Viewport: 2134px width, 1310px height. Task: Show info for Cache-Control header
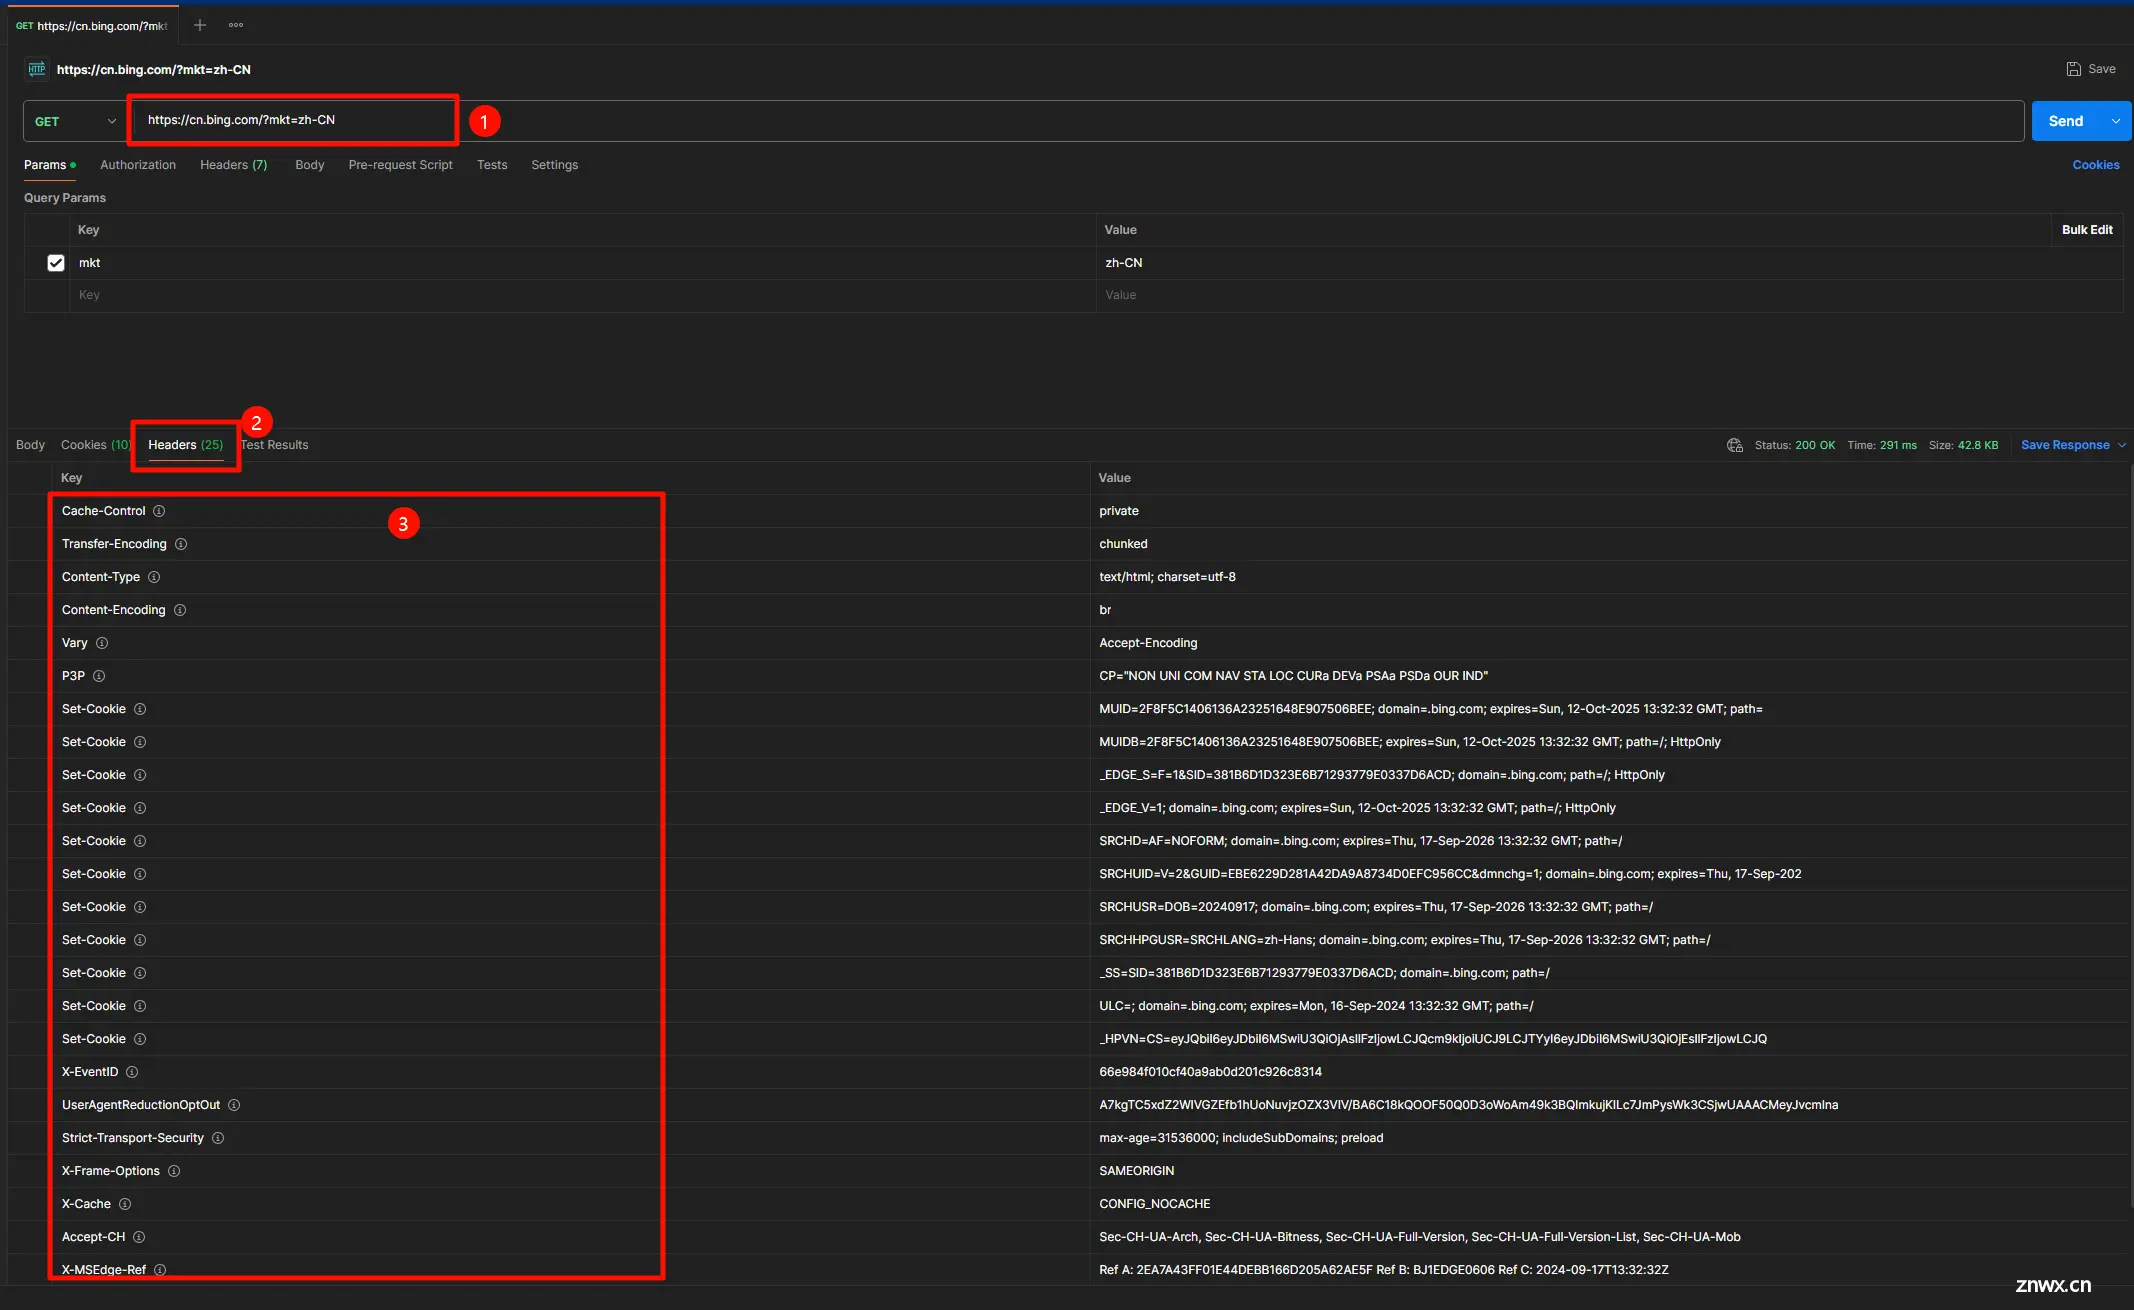(x=159, y=511)
